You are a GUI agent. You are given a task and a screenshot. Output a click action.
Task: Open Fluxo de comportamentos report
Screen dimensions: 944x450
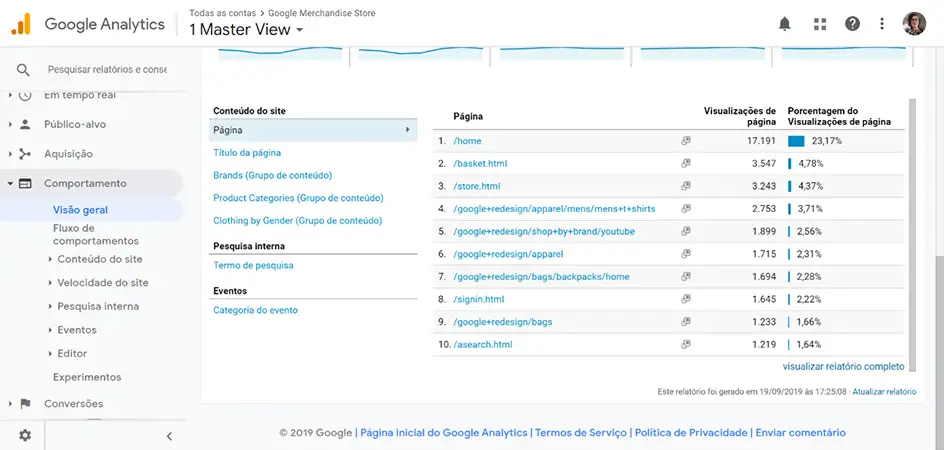coord(96,234)
